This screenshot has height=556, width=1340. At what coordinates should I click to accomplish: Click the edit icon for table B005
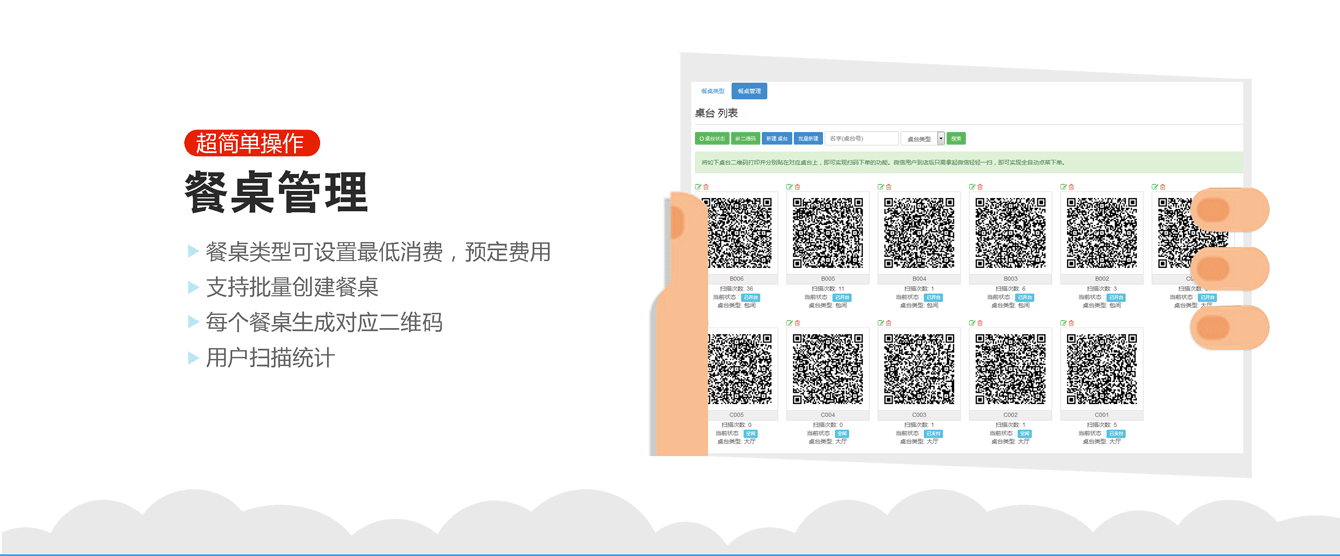tap(789, 187)
